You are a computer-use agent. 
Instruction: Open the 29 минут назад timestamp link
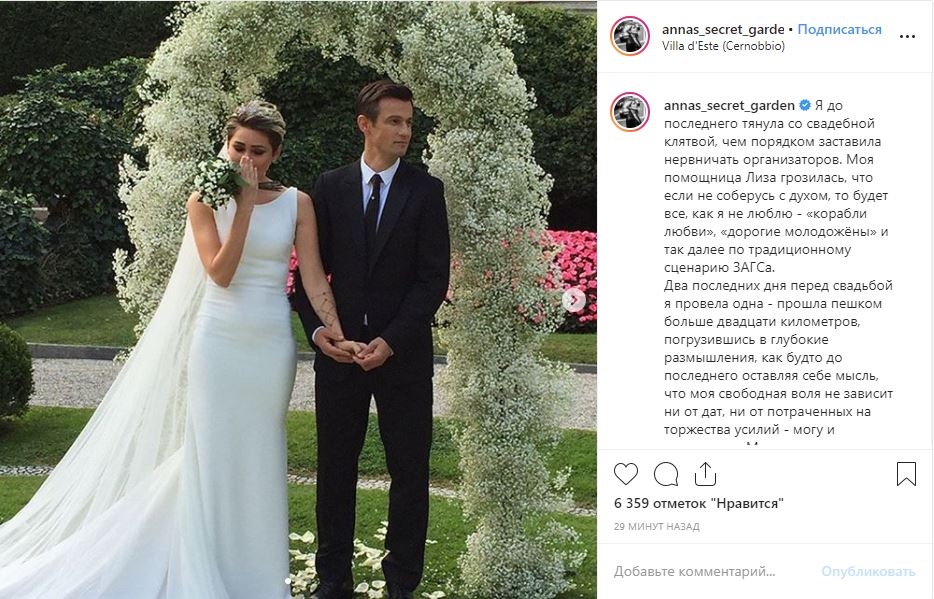(656, 526)
